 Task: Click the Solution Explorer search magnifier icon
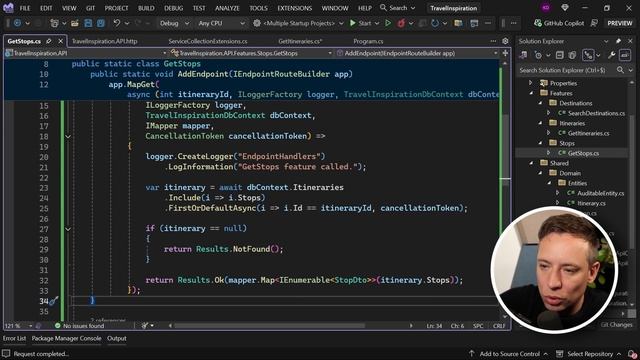(x=620, y=70)
